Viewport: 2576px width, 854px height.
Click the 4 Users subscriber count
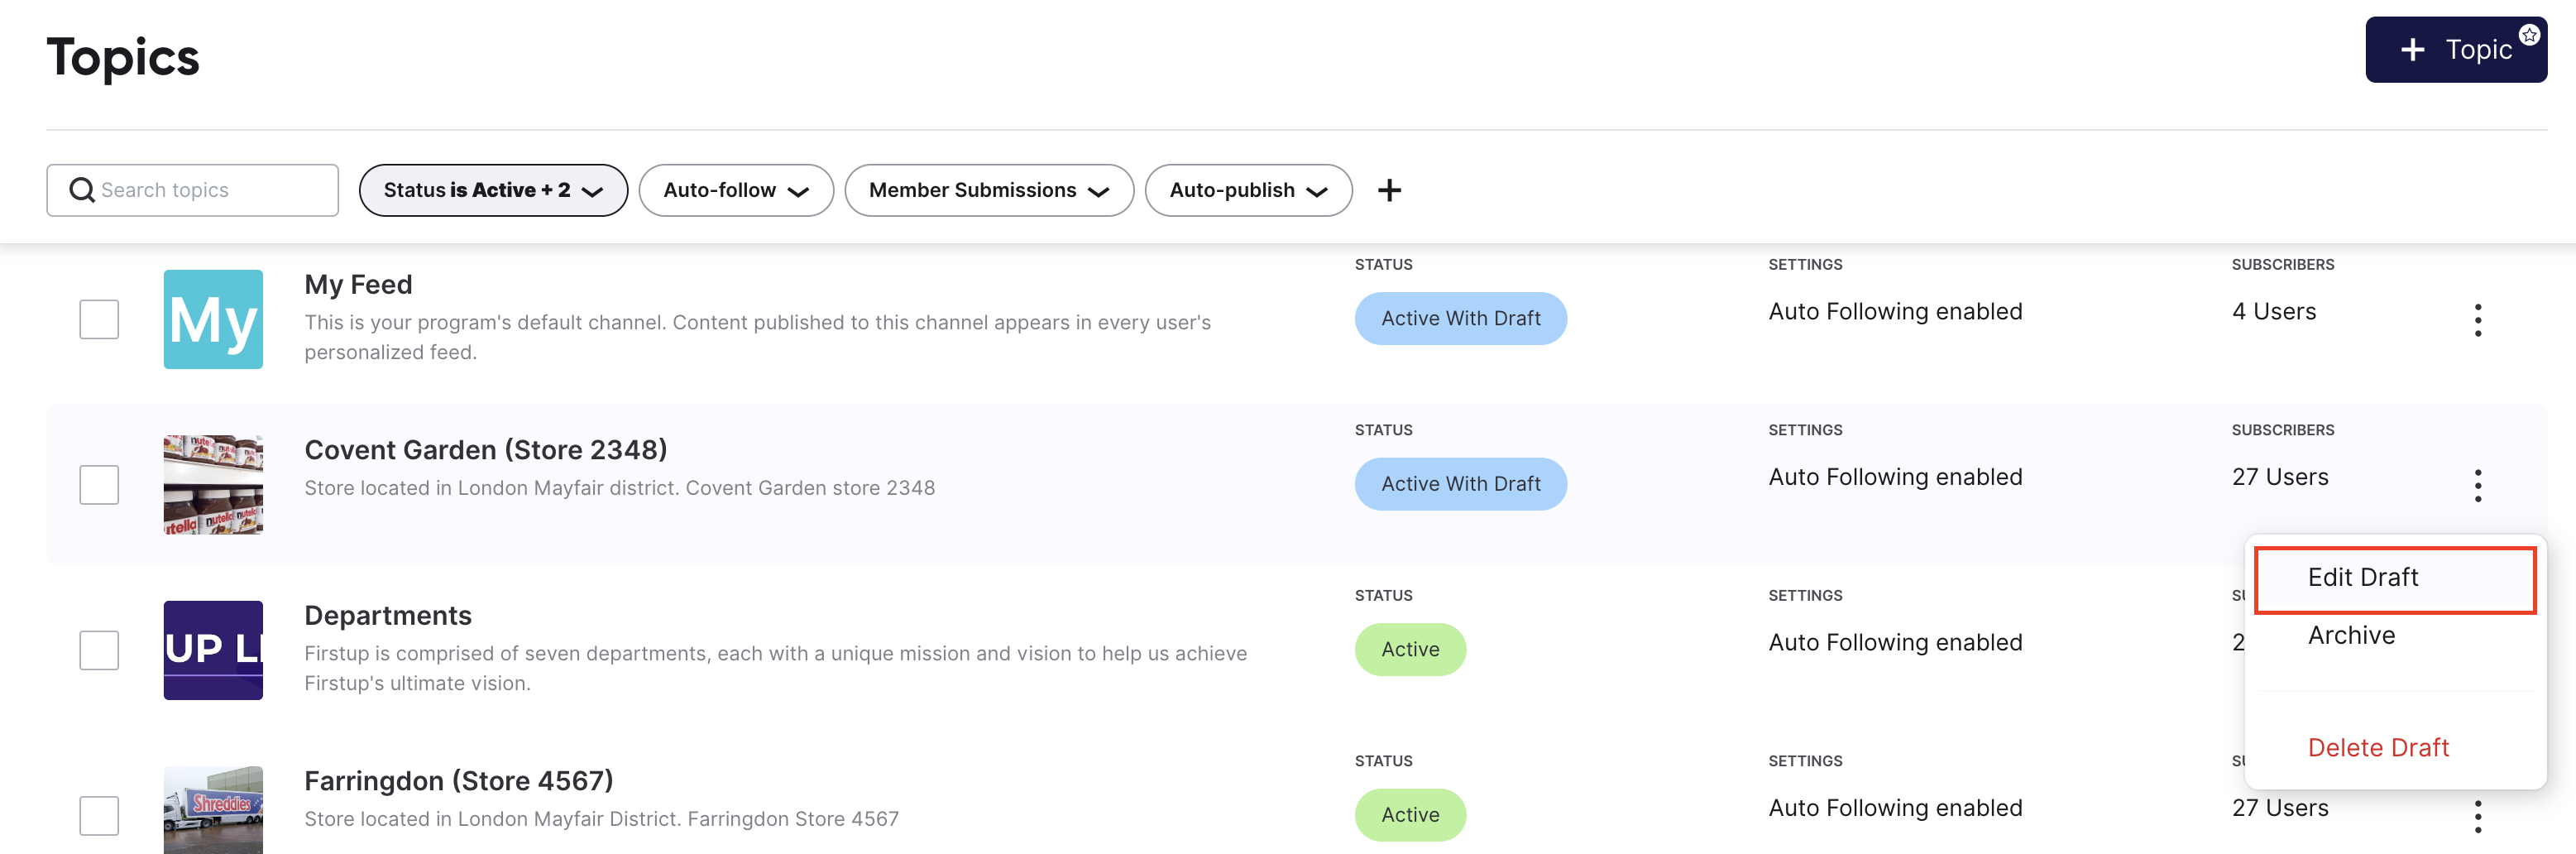[x=2274, y=312]
